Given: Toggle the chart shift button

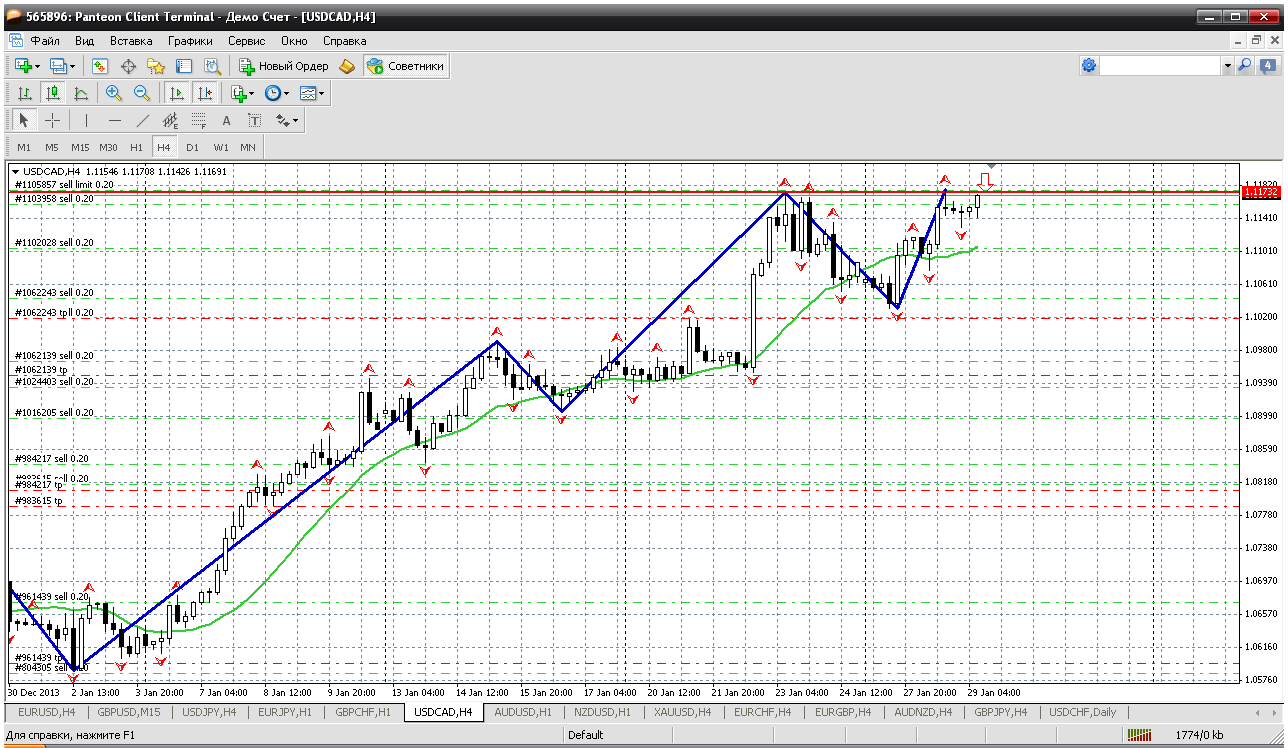Looking at the screenshot, I should coord(205,93).
